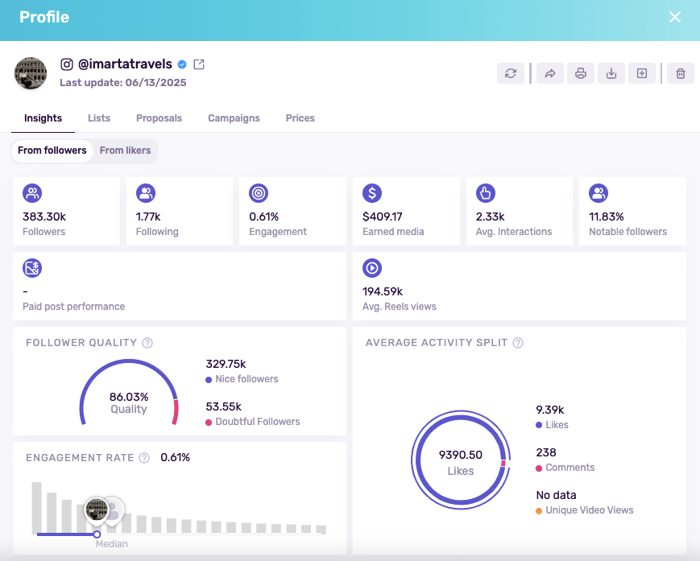The height and width of the screenshot is (561, 700).
Task: Click the refresh profile data icon
Action: tap(511, 73)
